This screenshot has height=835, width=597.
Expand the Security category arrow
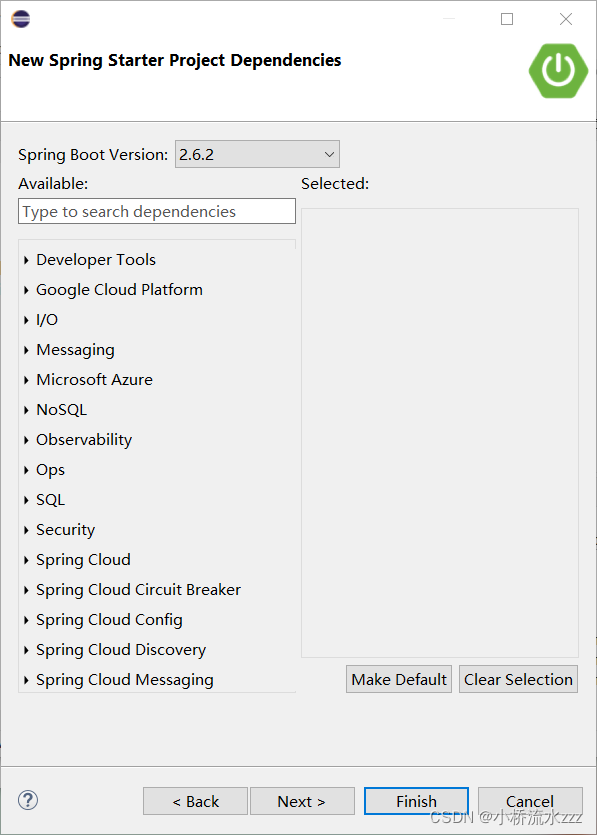26,530
